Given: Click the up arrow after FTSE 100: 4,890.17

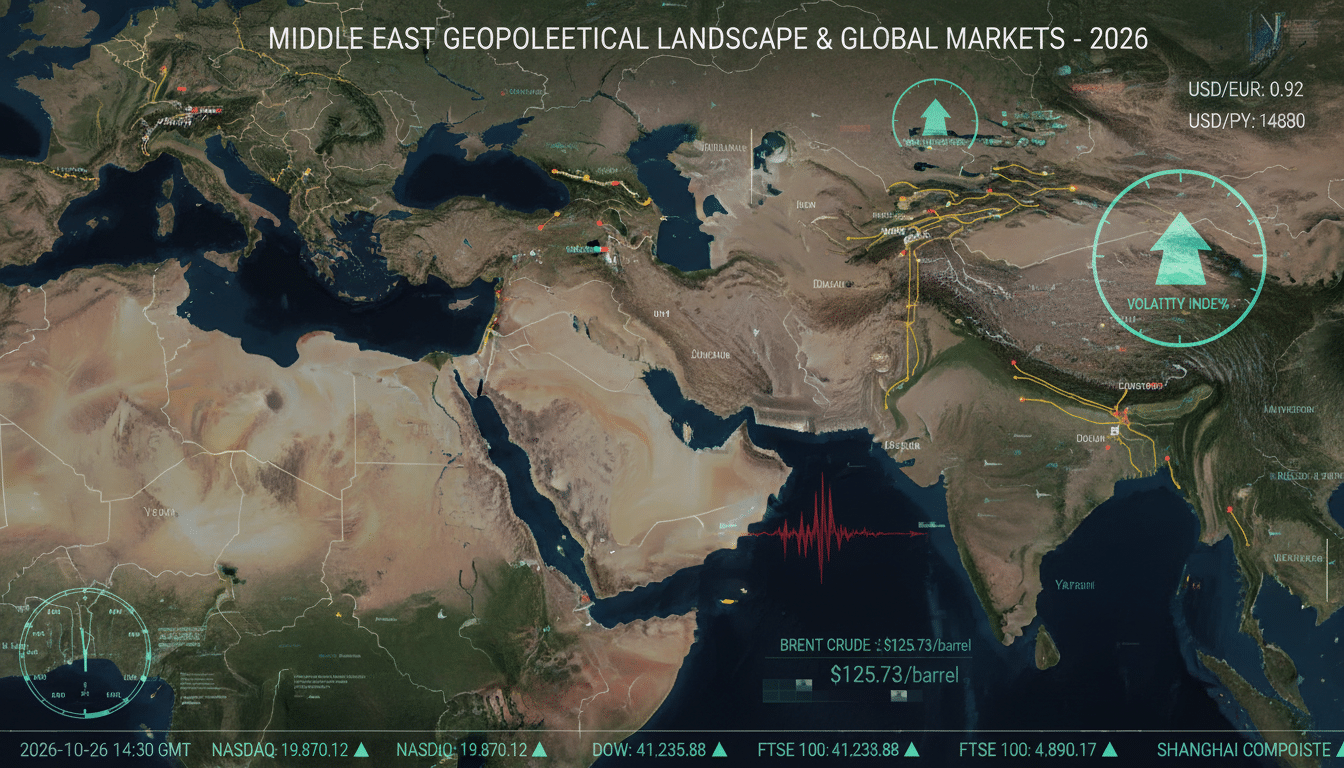Looking at the screenshot, I should (x=1109, y=749).
